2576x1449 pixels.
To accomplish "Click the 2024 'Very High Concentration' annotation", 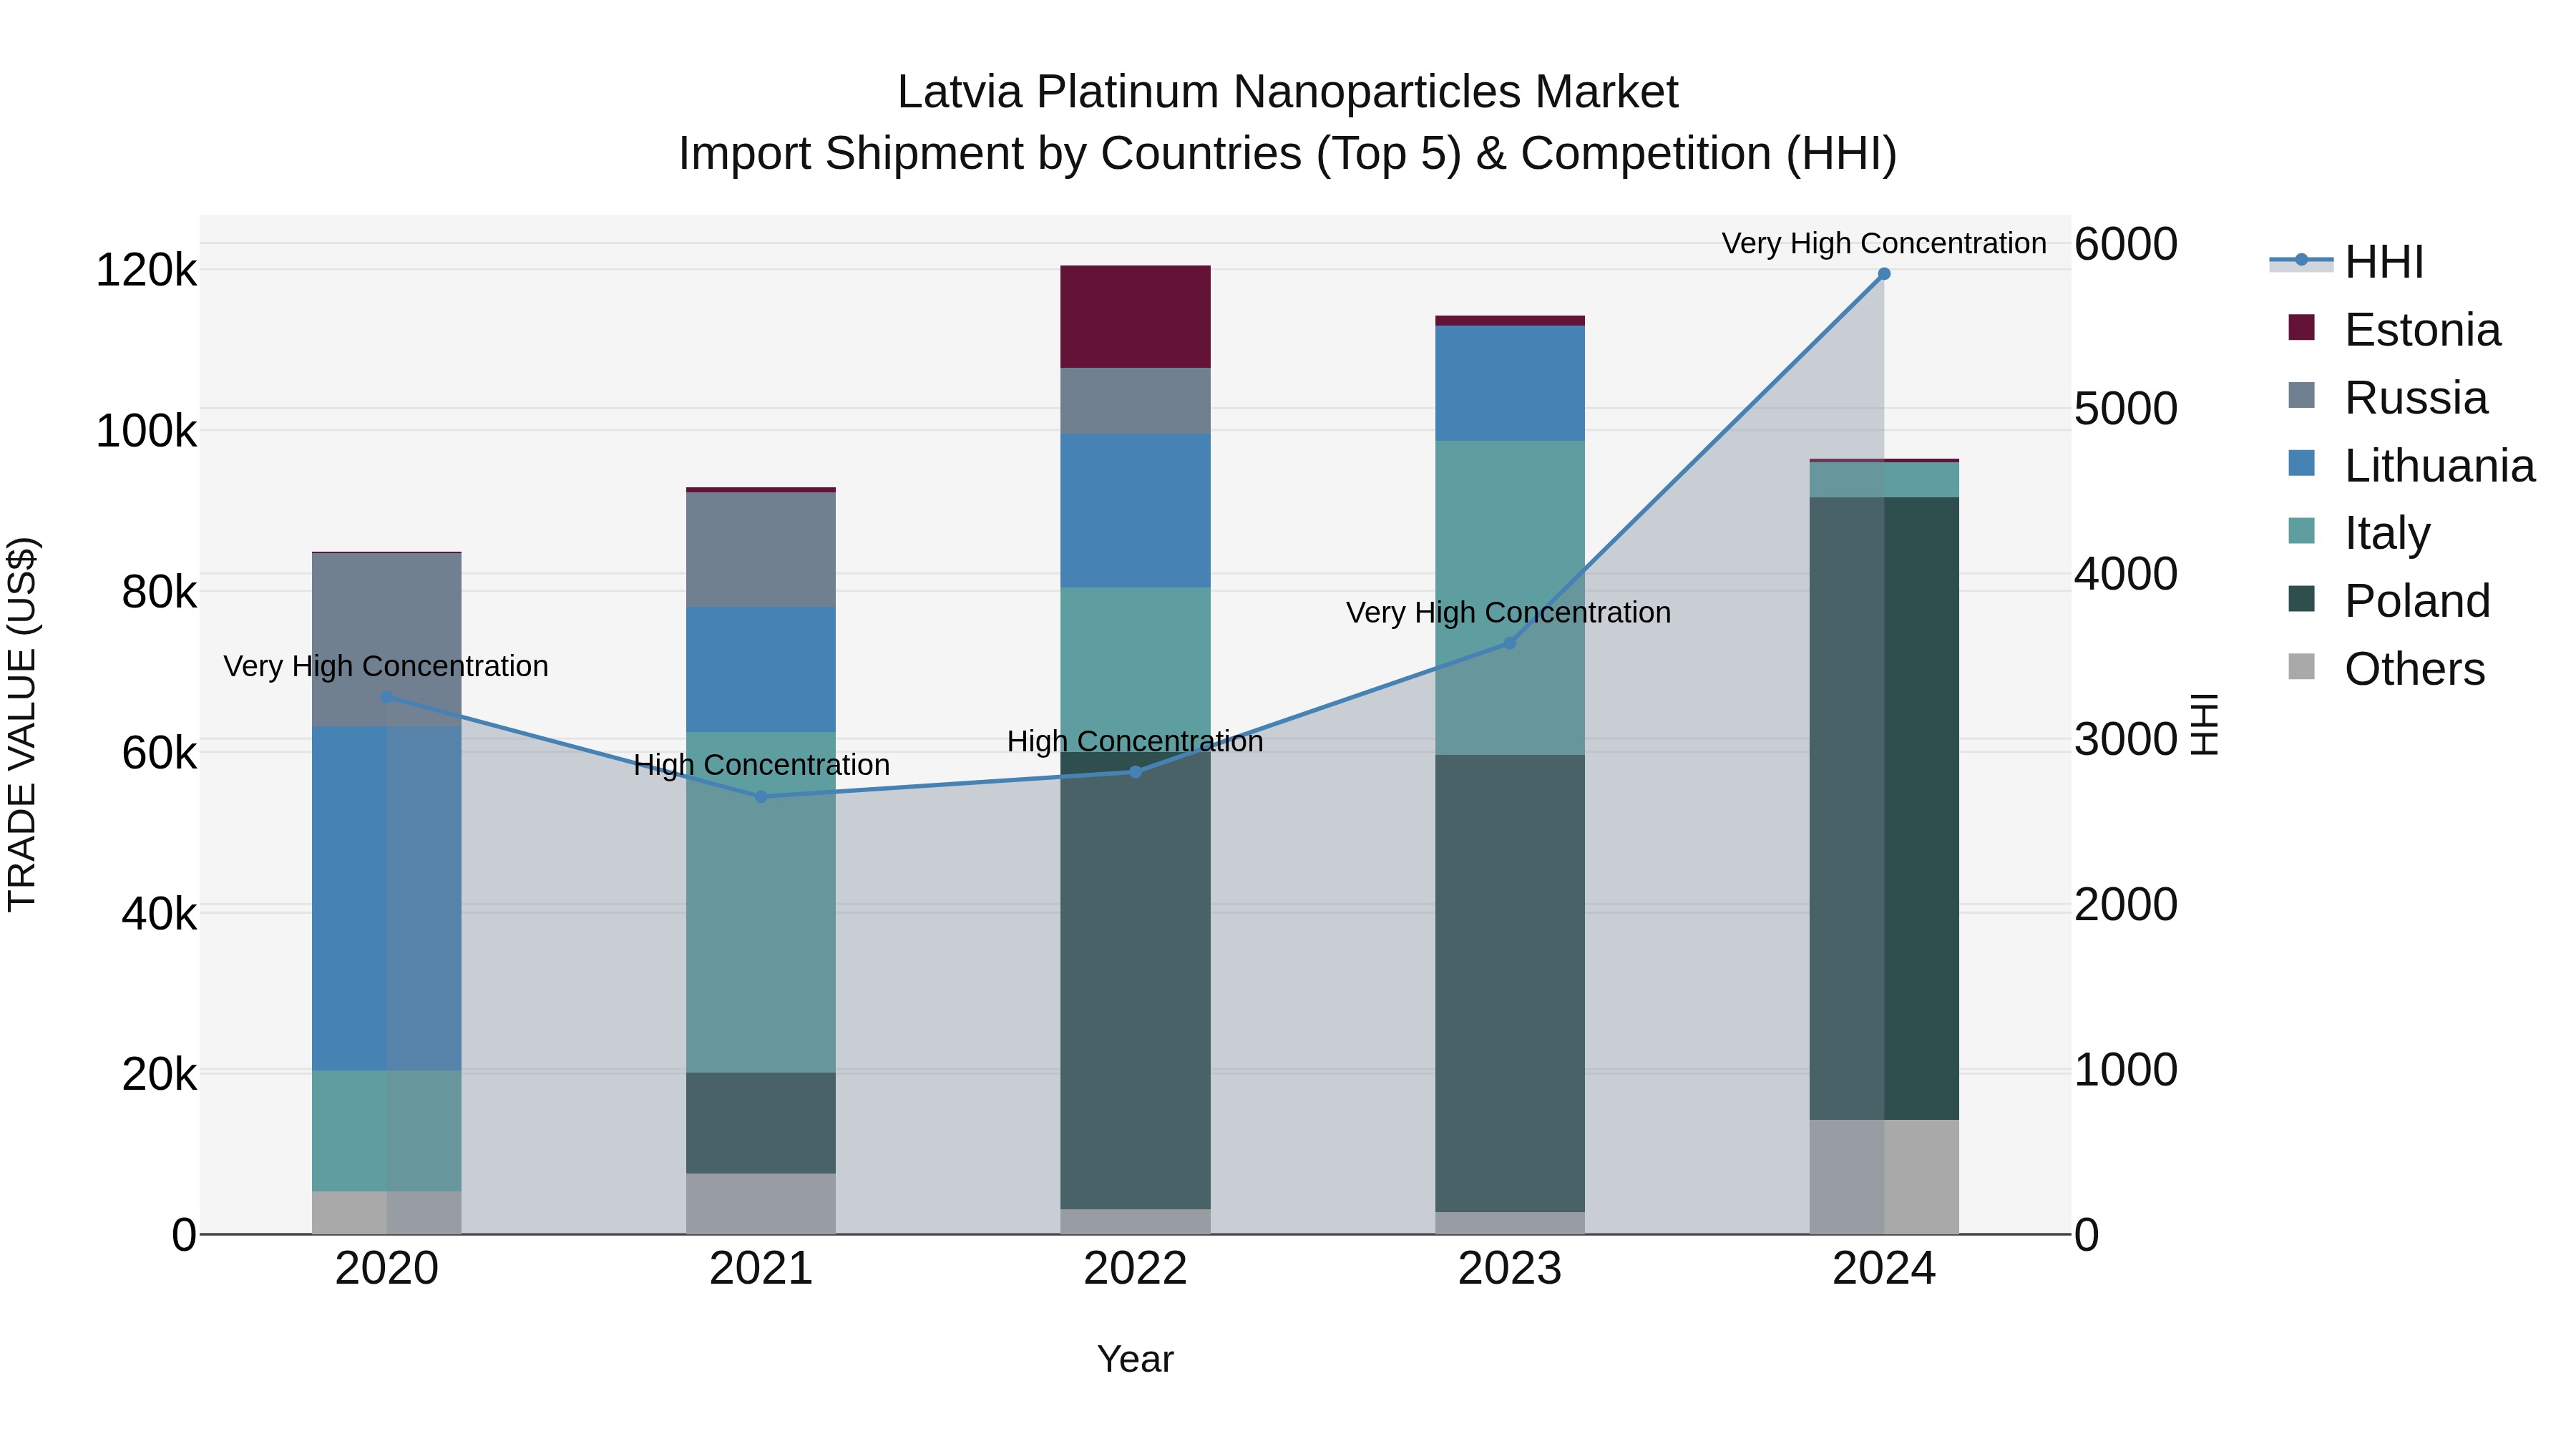I will (1884, 243).
